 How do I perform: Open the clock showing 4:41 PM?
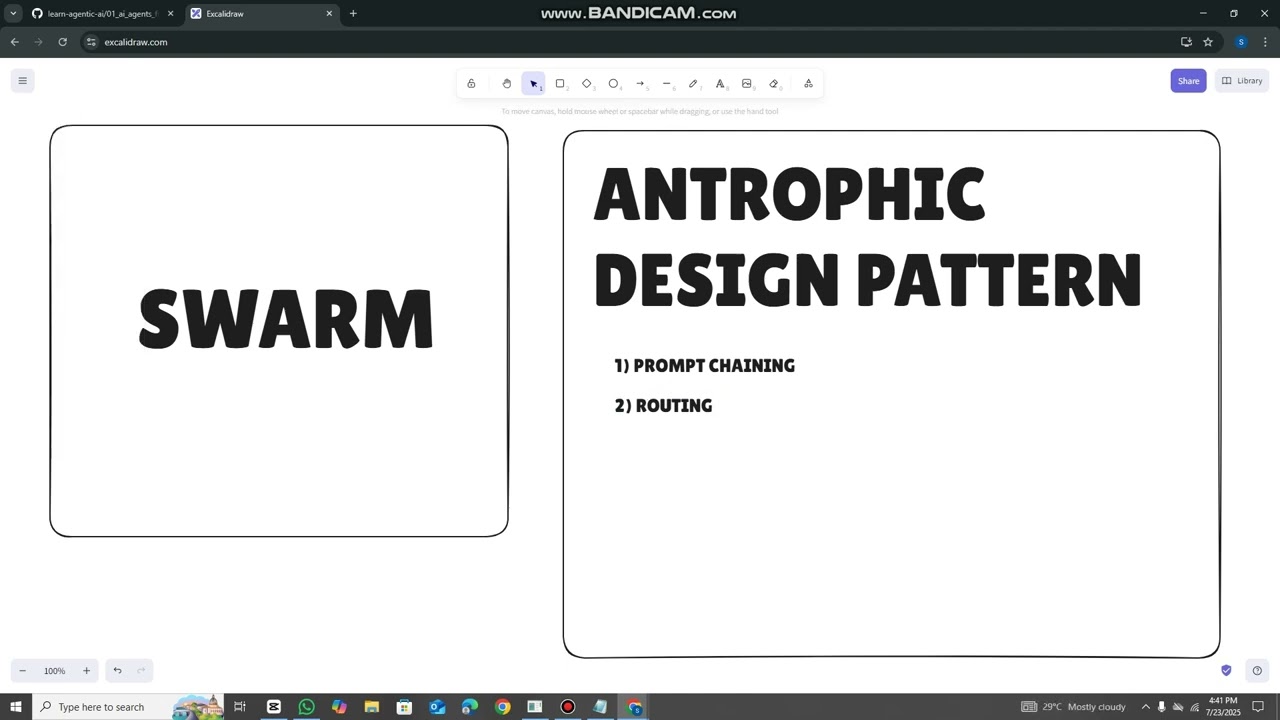[x=1223, y=707]
